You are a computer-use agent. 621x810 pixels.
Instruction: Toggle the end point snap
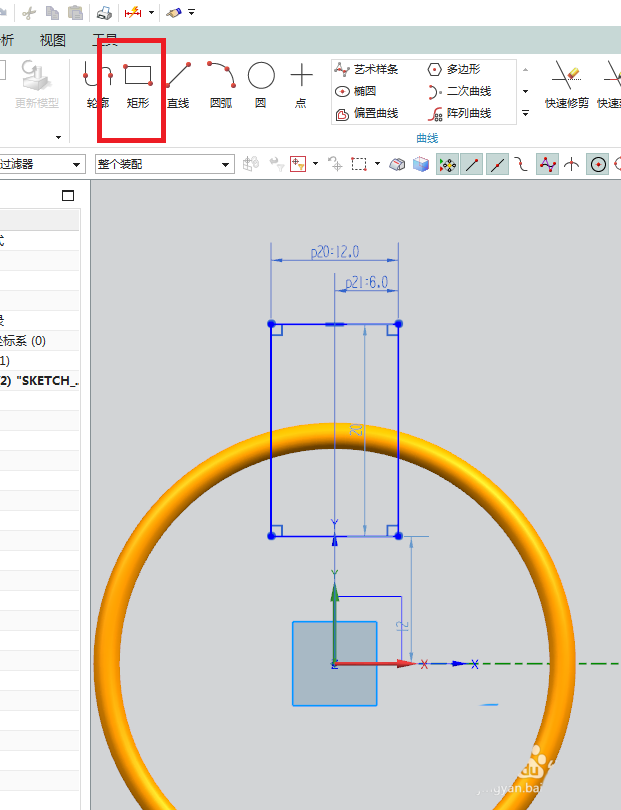pyautogui.click(x=472, y=165)
